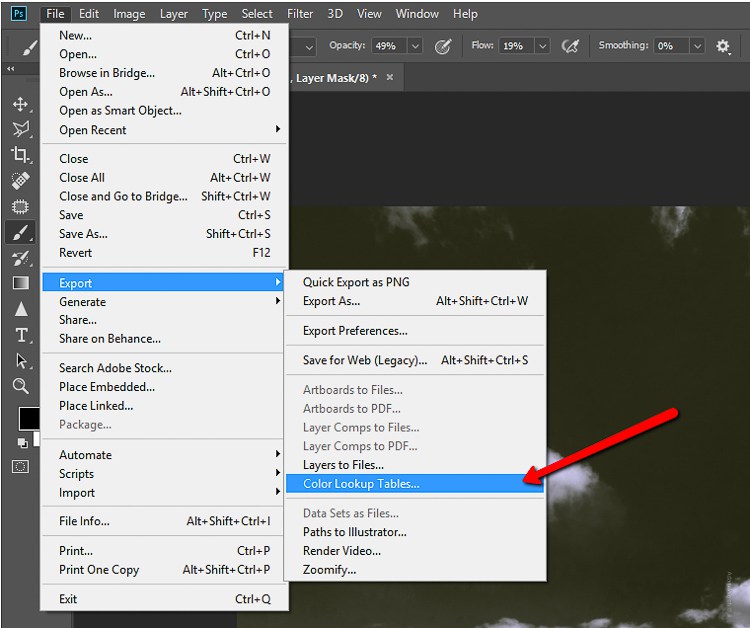The height and width of the screenshot is (628, 750).
Task: Select the Crop tool
Action: click(21, 154)
